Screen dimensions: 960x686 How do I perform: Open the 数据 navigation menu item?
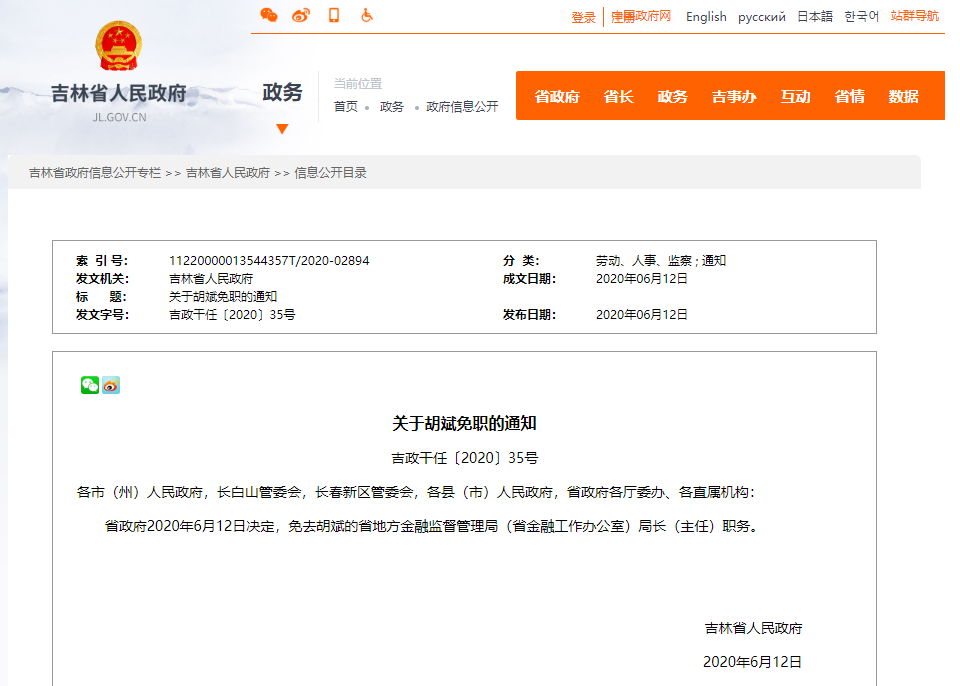(x=903, y=96)
